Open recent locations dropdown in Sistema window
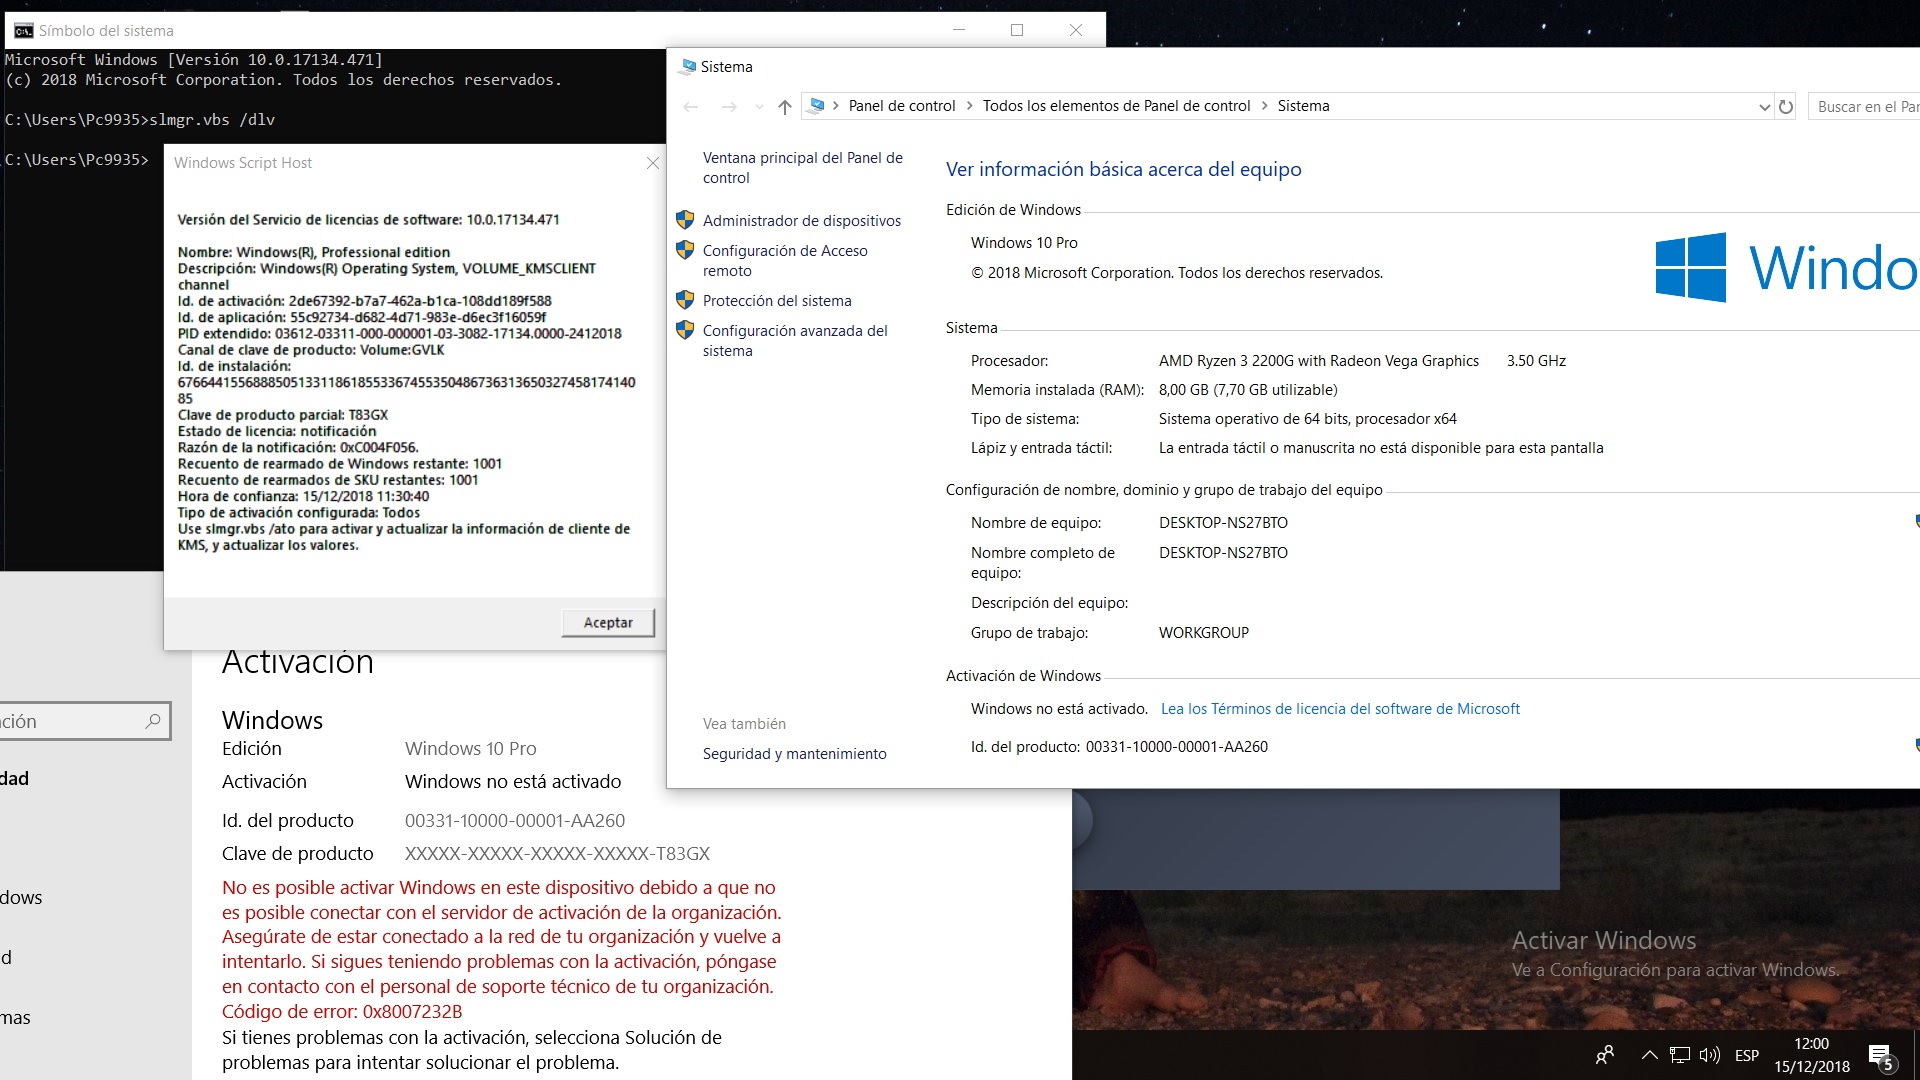 (759, 106)
